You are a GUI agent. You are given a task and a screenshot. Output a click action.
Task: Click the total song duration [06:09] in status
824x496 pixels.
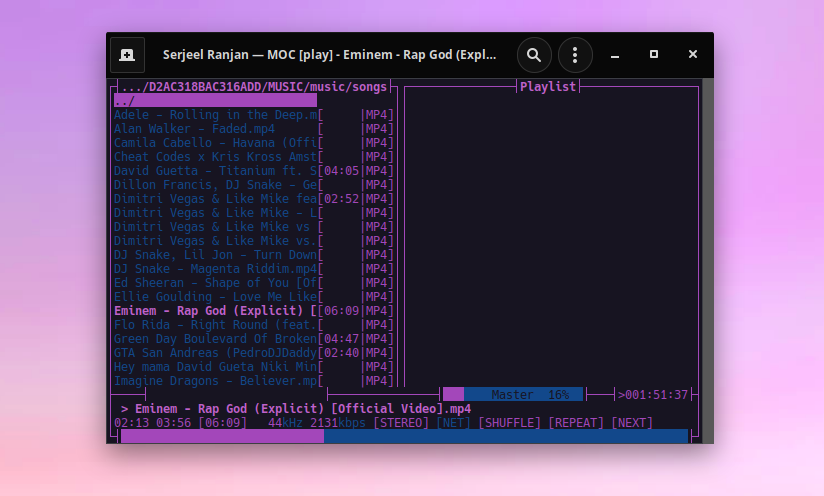[x=222, y=423]
